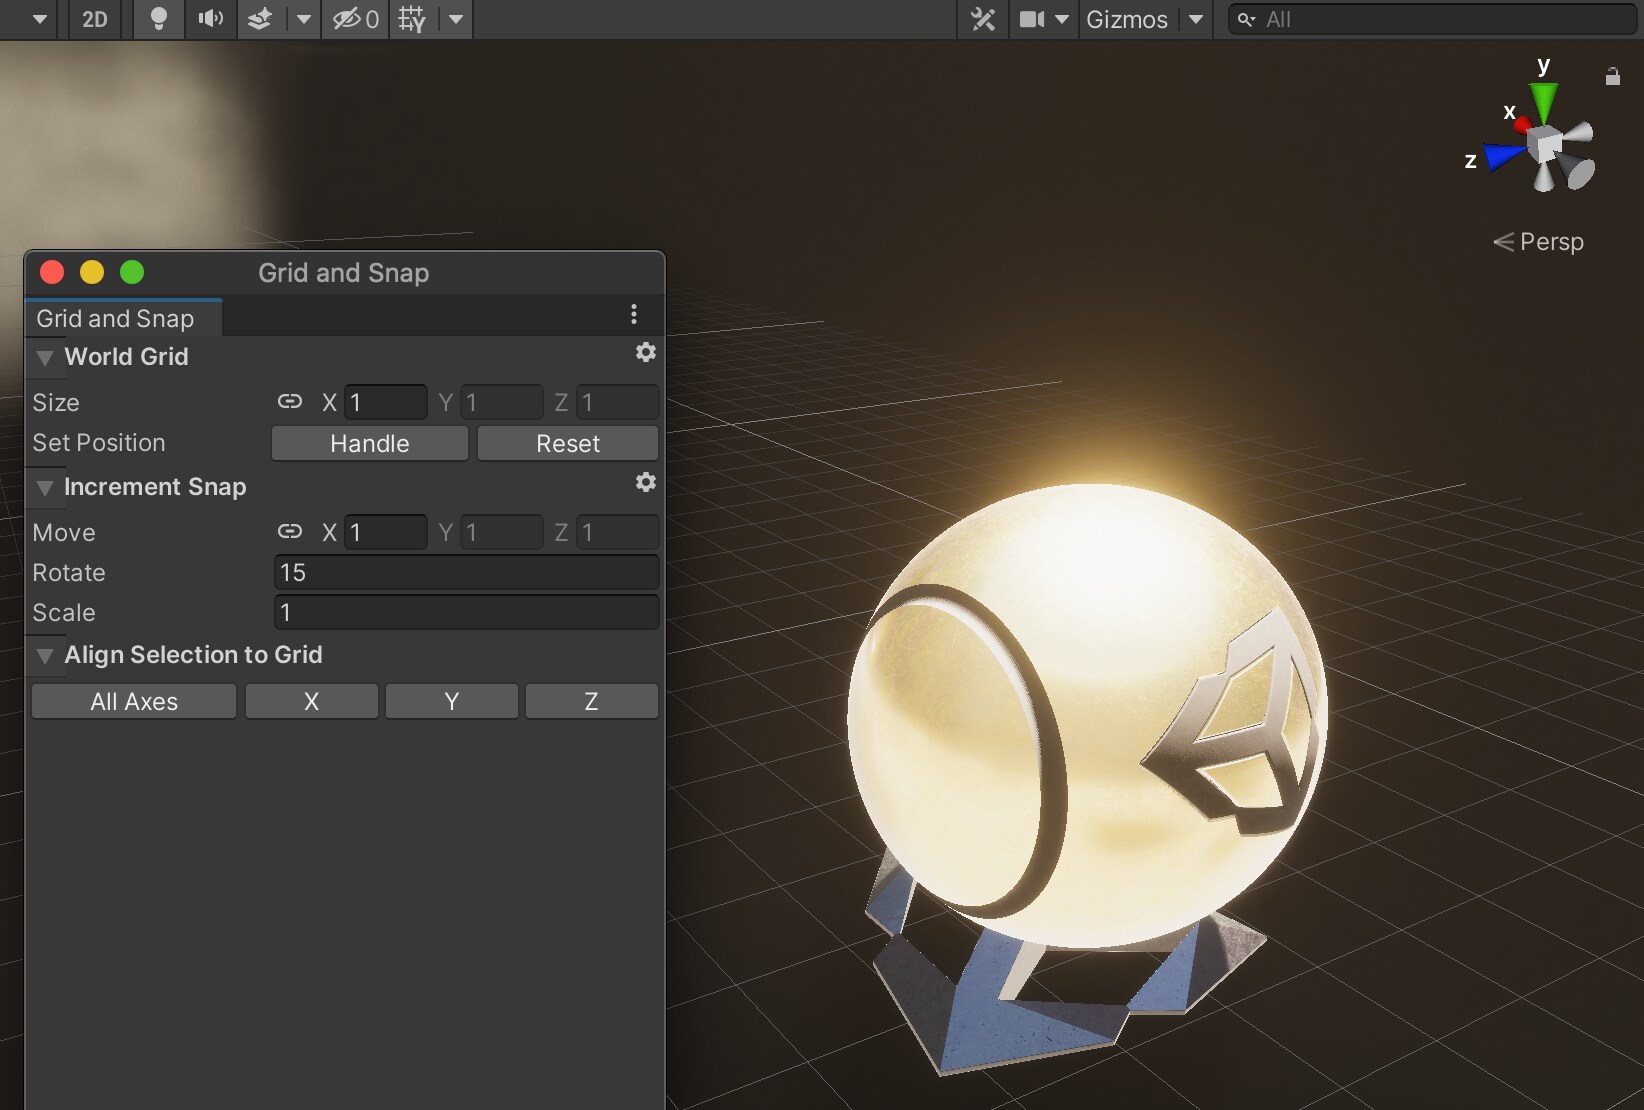
Task: Click the Scale value field
Action: point(467,612)
